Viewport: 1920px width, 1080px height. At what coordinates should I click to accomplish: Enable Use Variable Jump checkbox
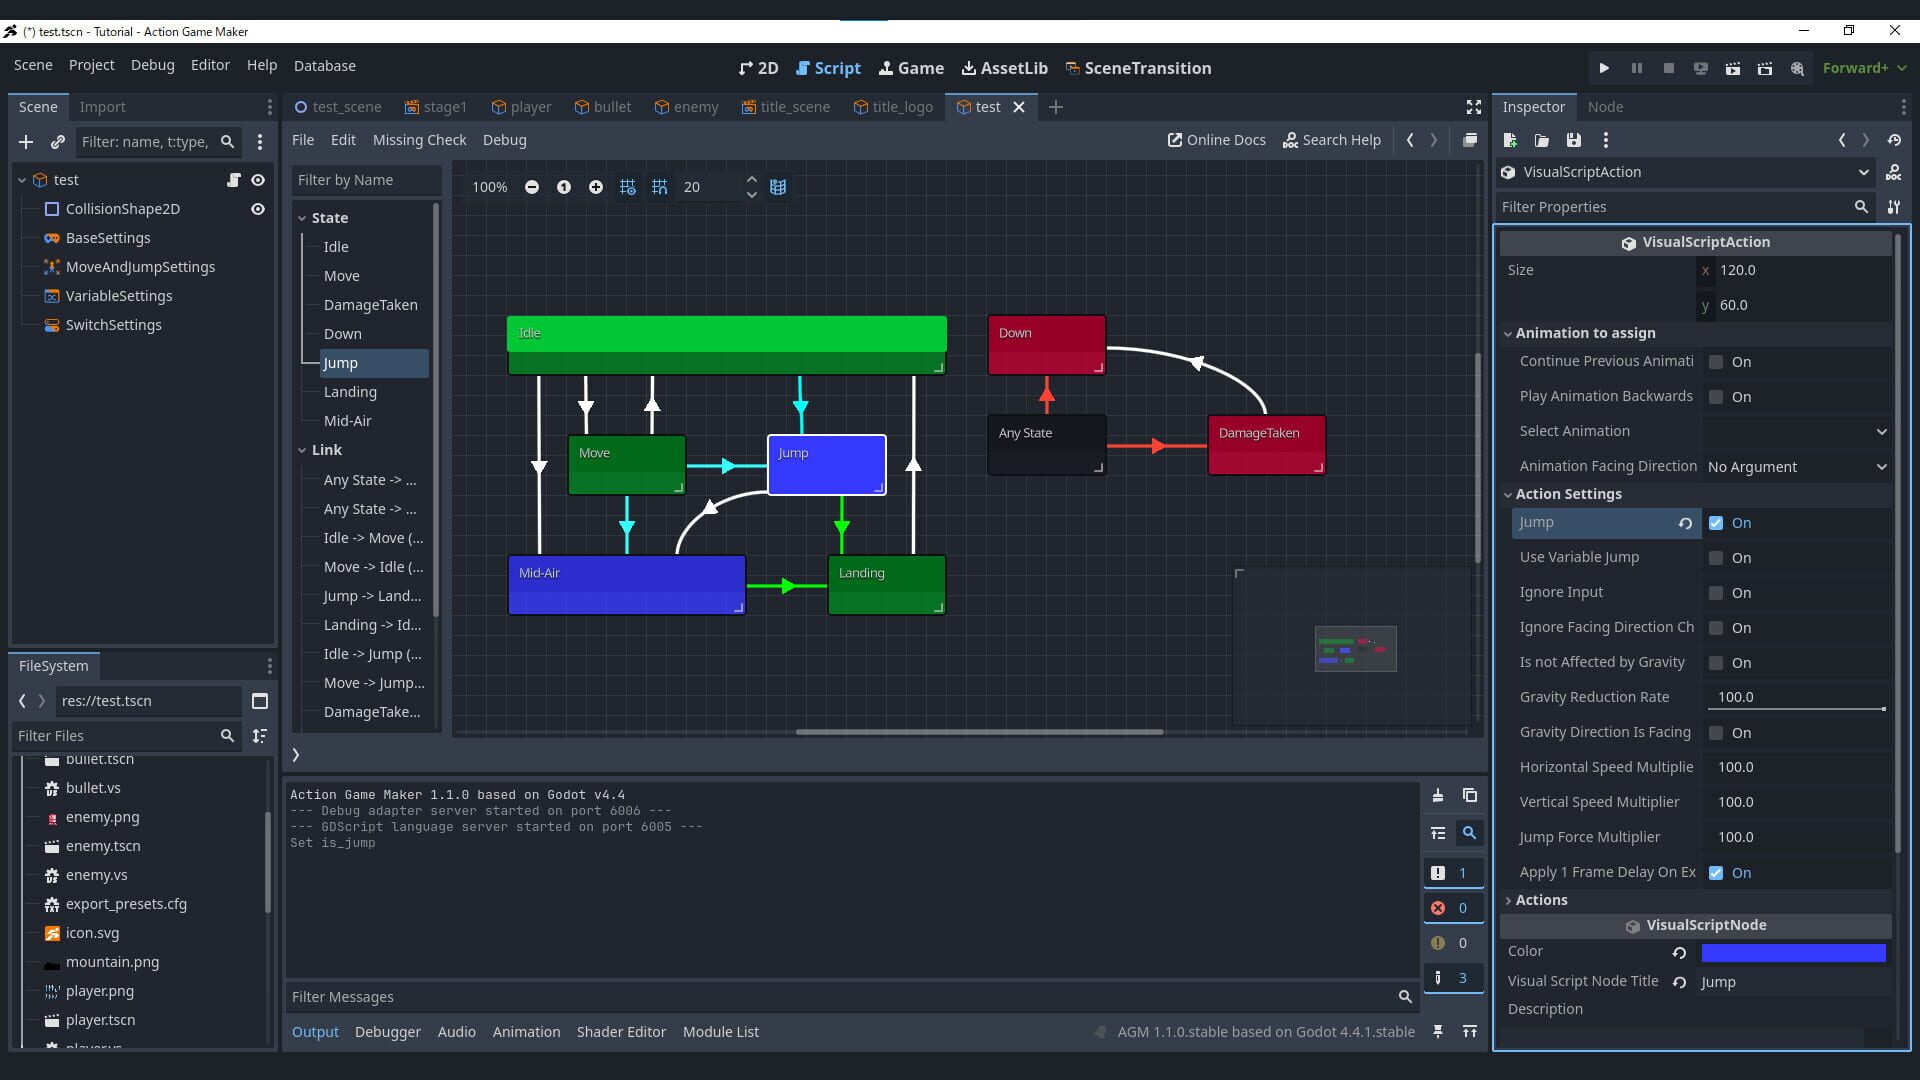[x=1716, y=558]
